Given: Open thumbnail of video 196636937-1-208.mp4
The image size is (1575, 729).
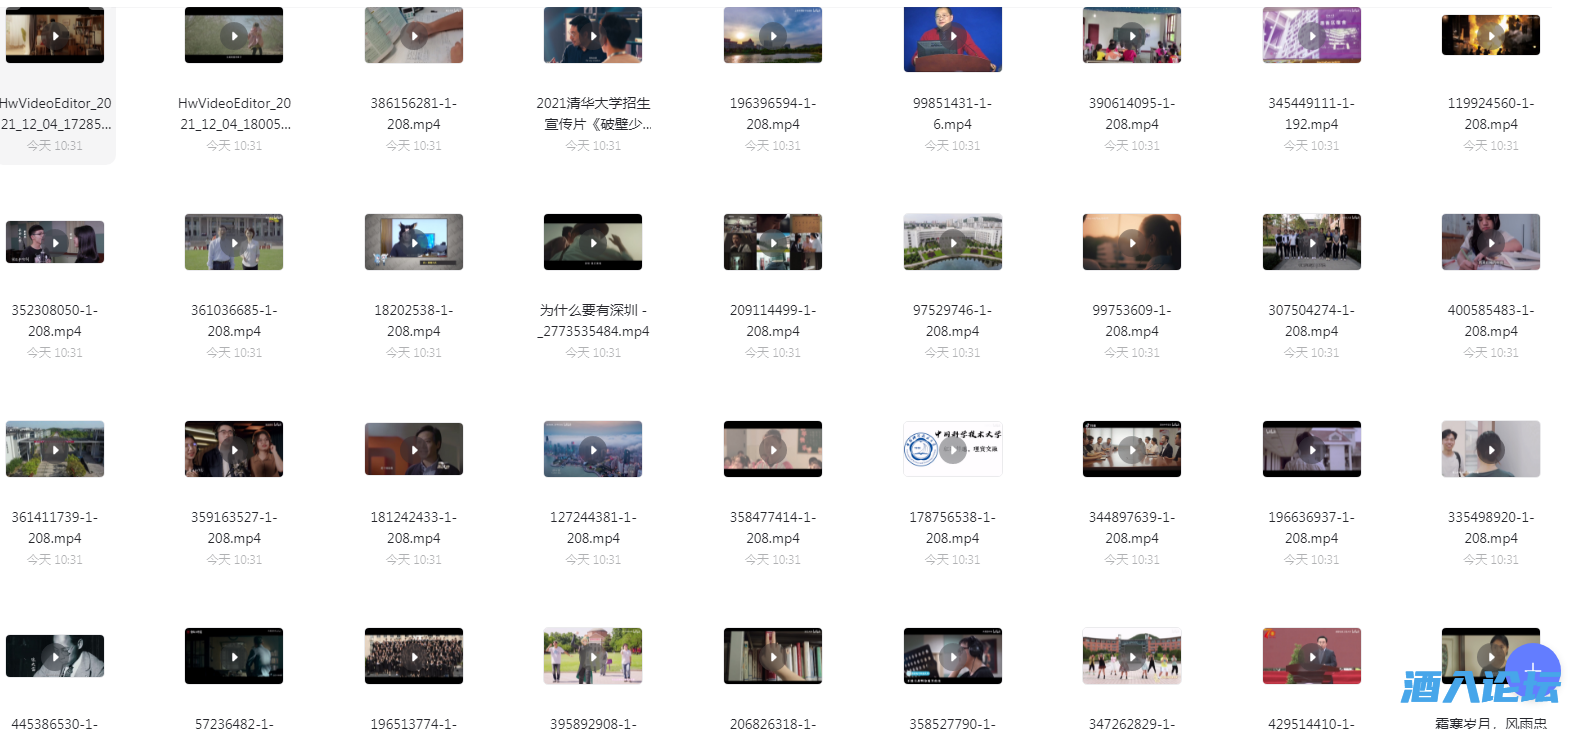Looking at the screenshot, I should 1312,449.
